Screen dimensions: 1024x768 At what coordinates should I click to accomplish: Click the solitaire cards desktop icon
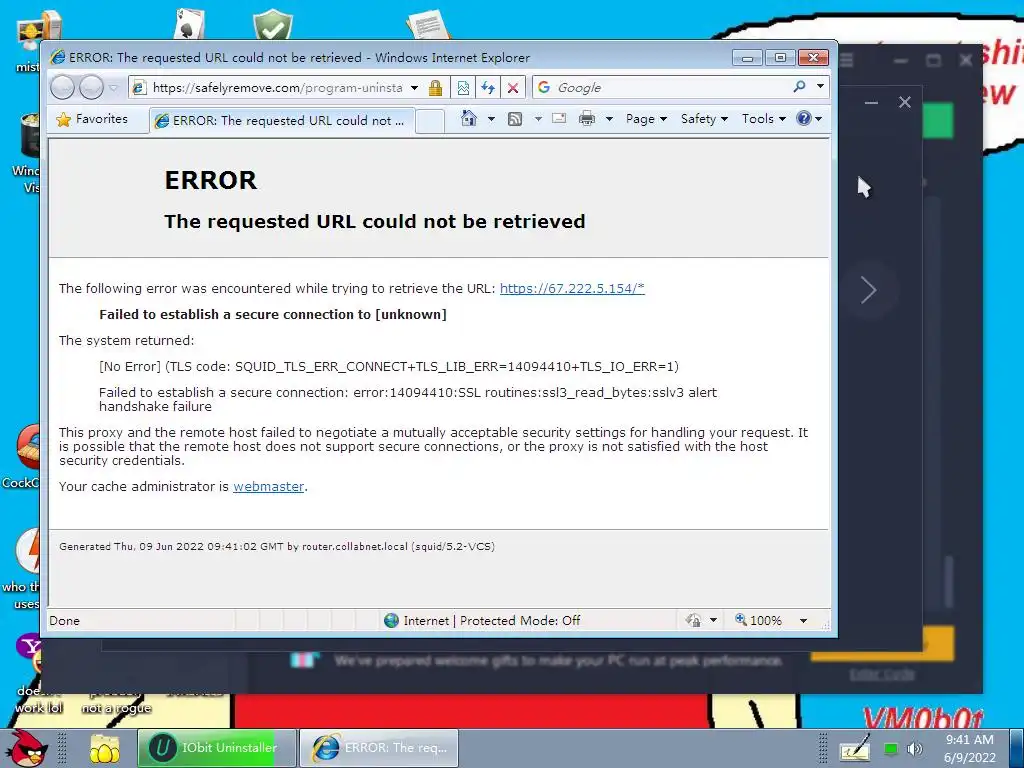pos(190,25)
